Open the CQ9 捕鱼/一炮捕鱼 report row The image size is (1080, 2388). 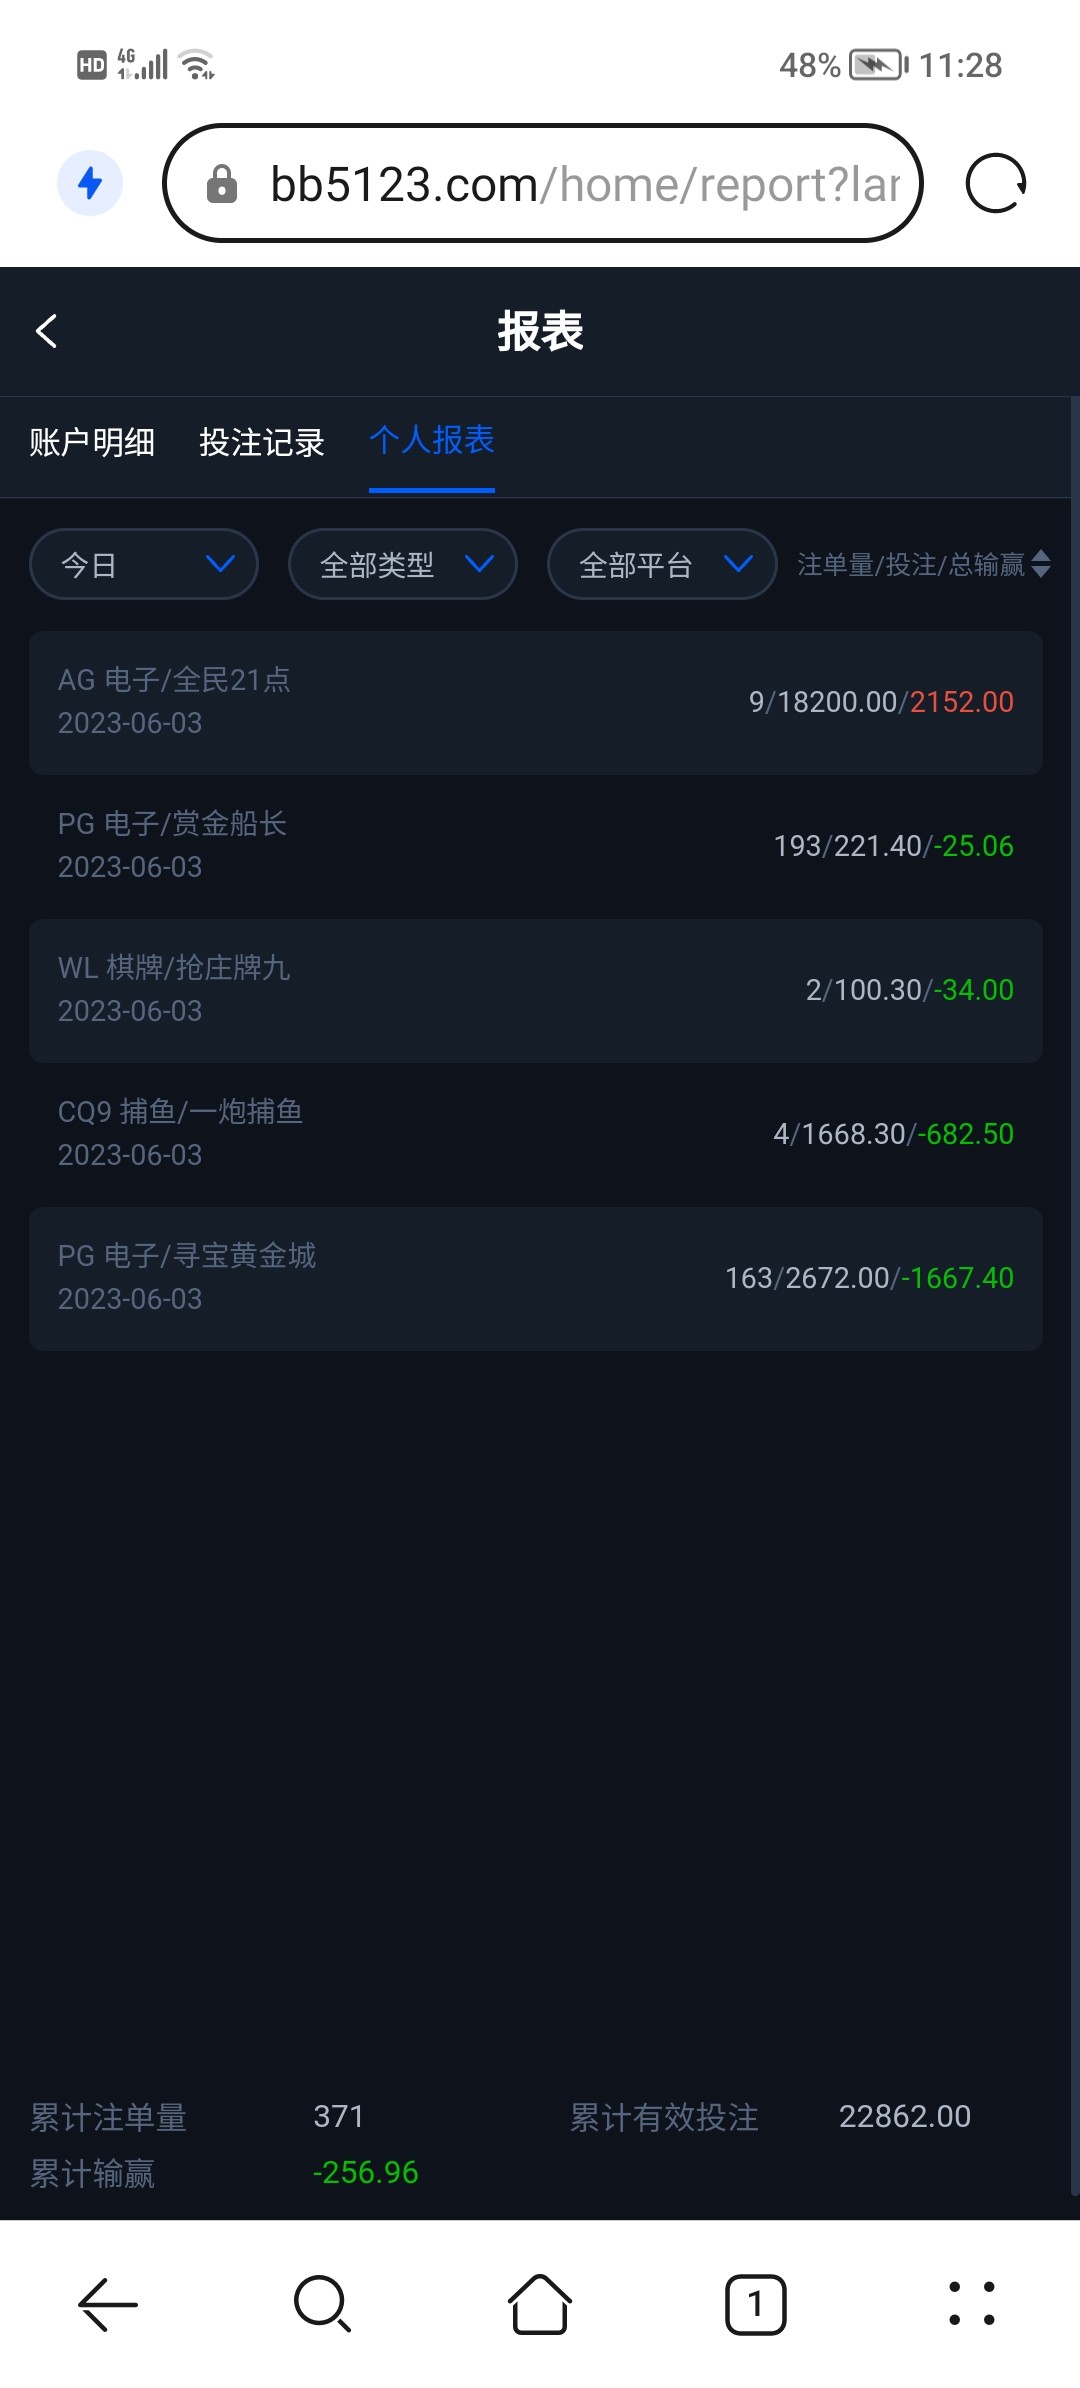(536, 1134)
